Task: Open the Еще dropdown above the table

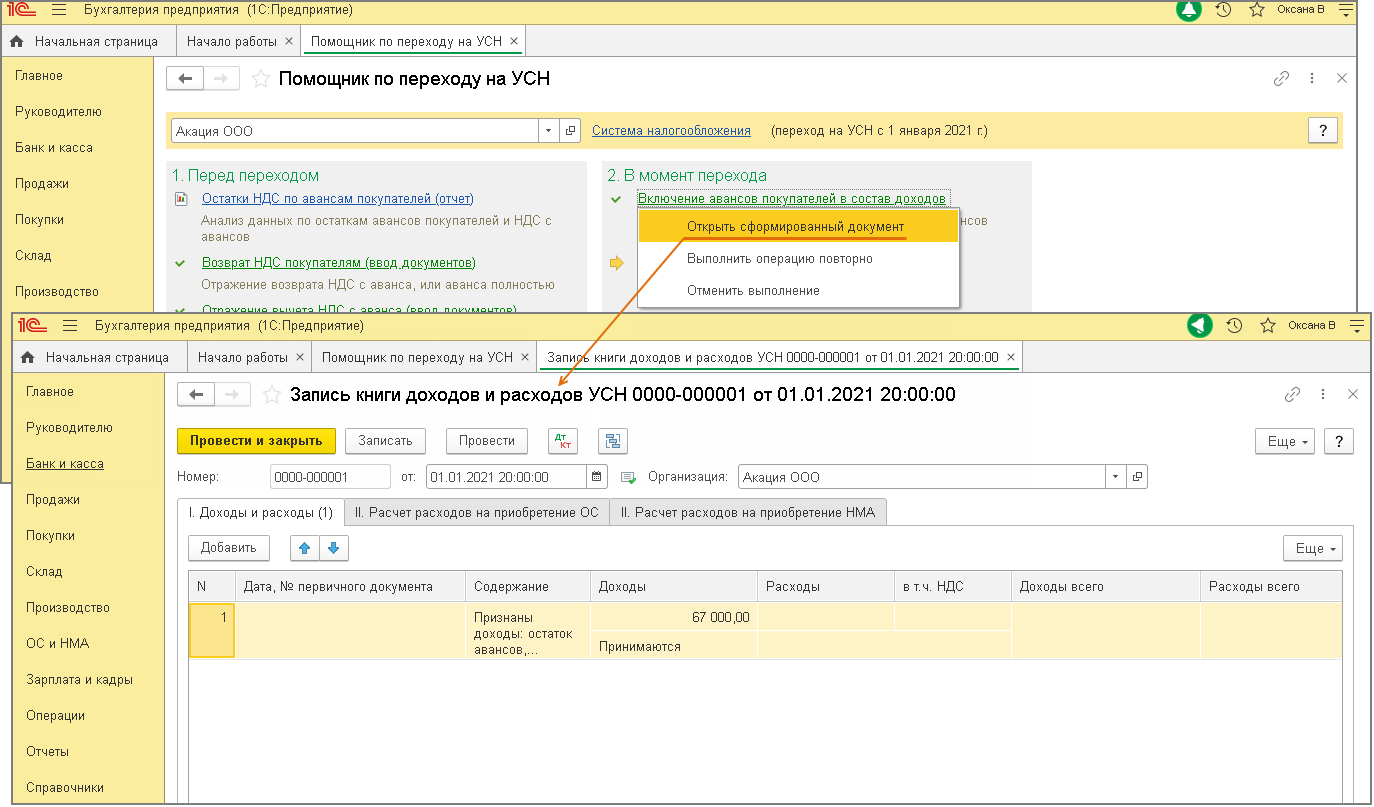Action: (1313, 548)
